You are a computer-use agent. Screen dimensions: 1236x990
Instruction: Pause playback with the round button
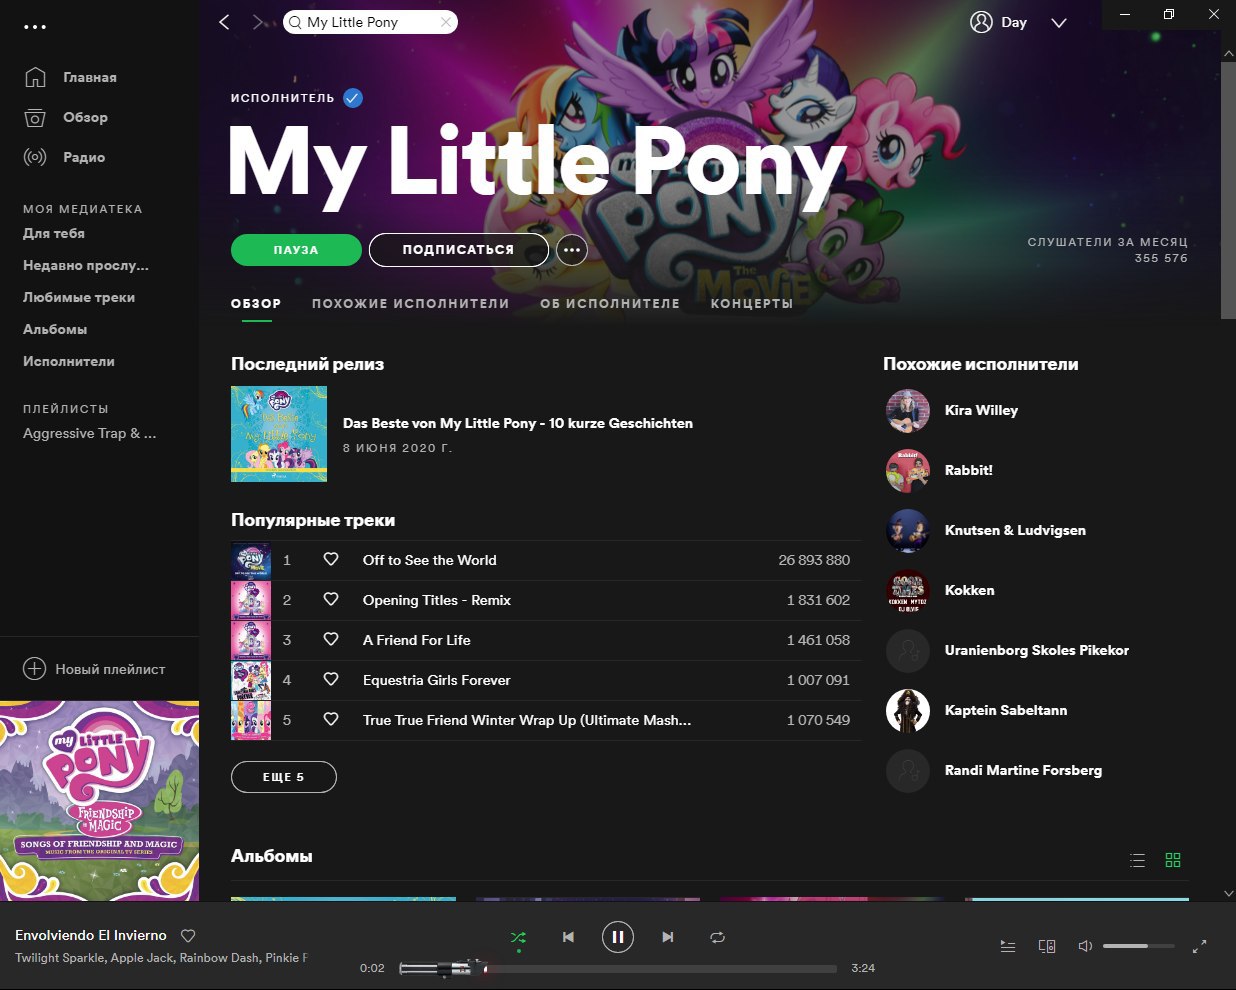(618, 937)
